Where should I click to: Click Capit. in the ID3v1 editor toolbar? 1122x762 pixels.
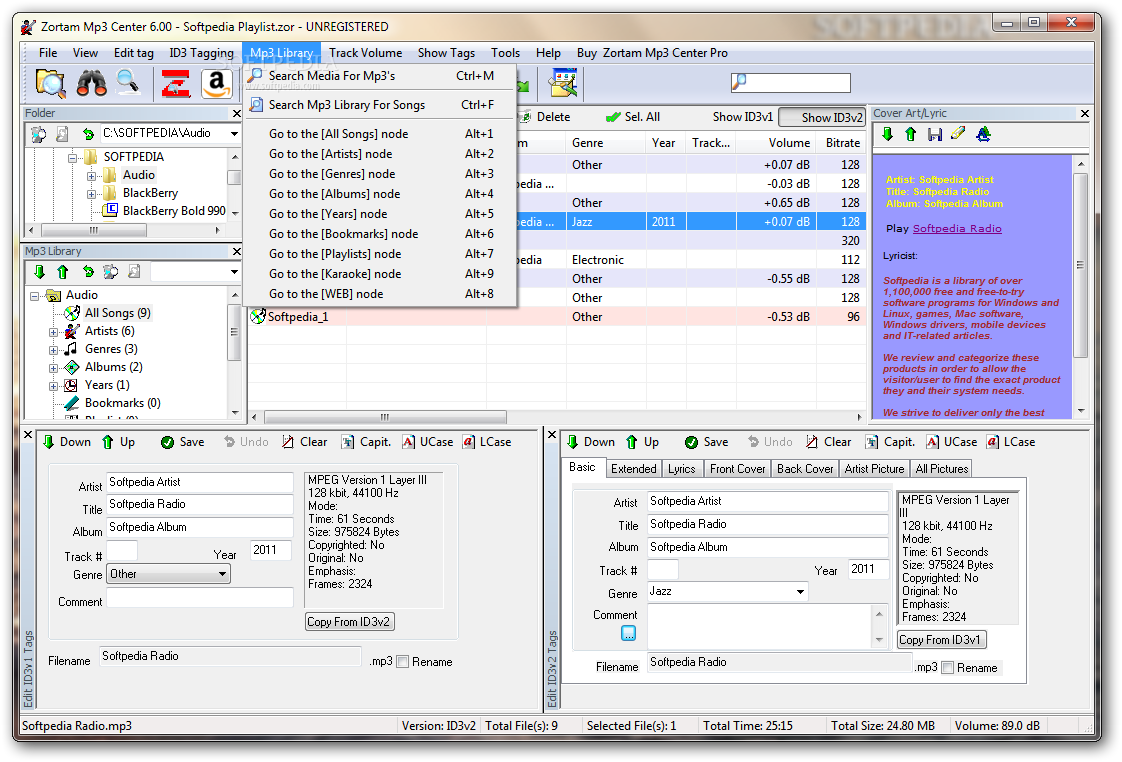(366, 442)
